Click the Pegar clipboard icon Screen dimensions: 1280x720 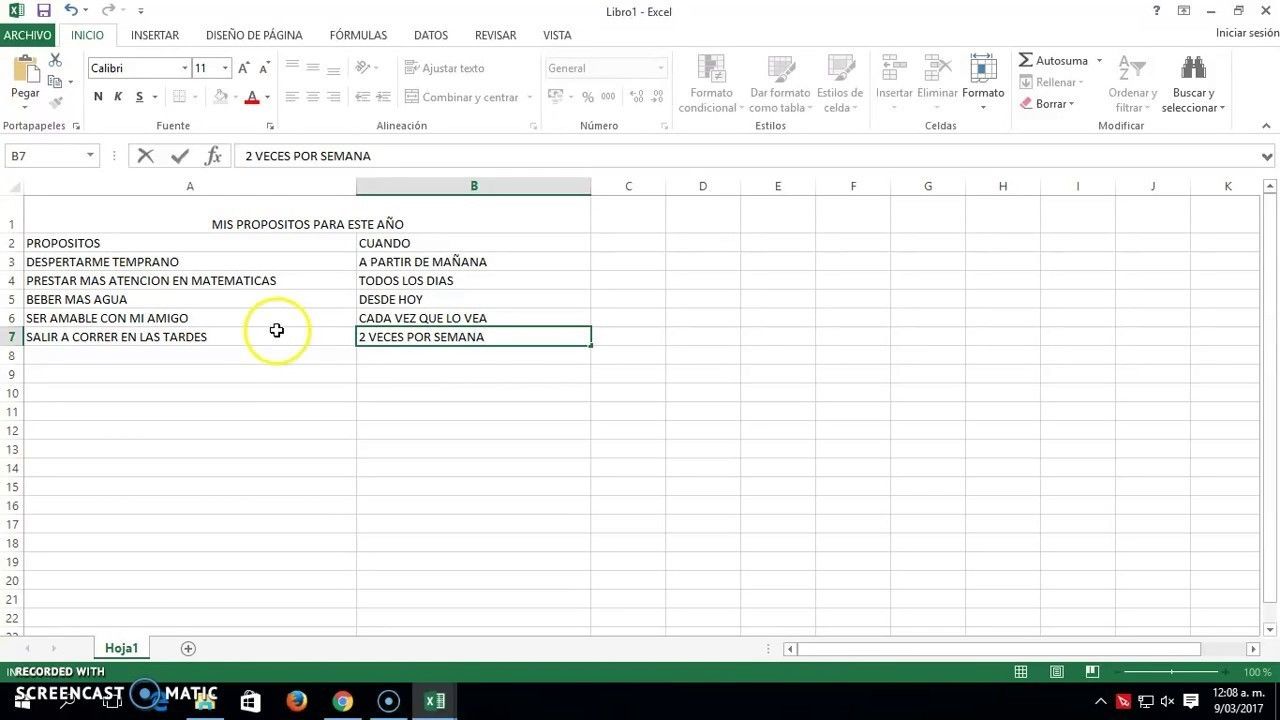(x=25, y=70)
